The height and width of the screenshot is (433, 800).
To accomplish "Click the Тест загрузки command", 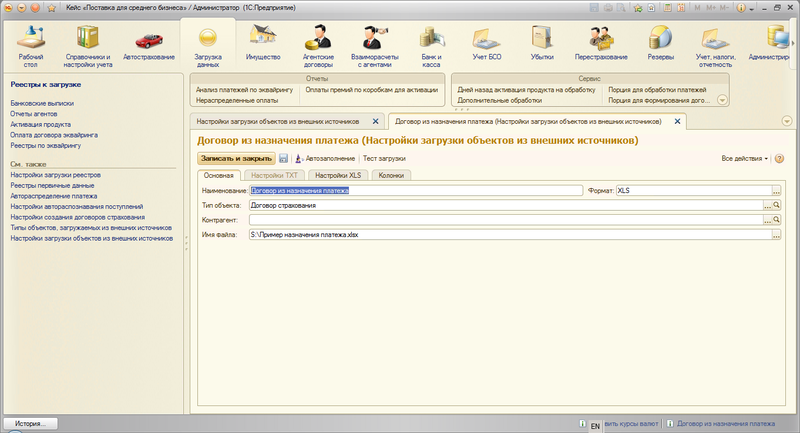I will (384, 158).
